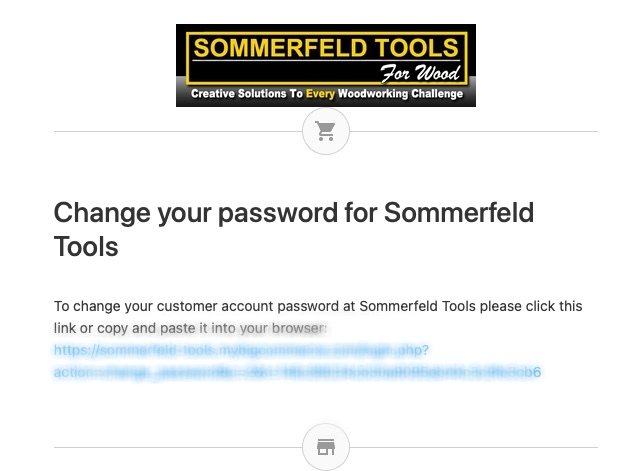Click the shopping cart icon
Screen dimensions: 640x471
[326, 131]
